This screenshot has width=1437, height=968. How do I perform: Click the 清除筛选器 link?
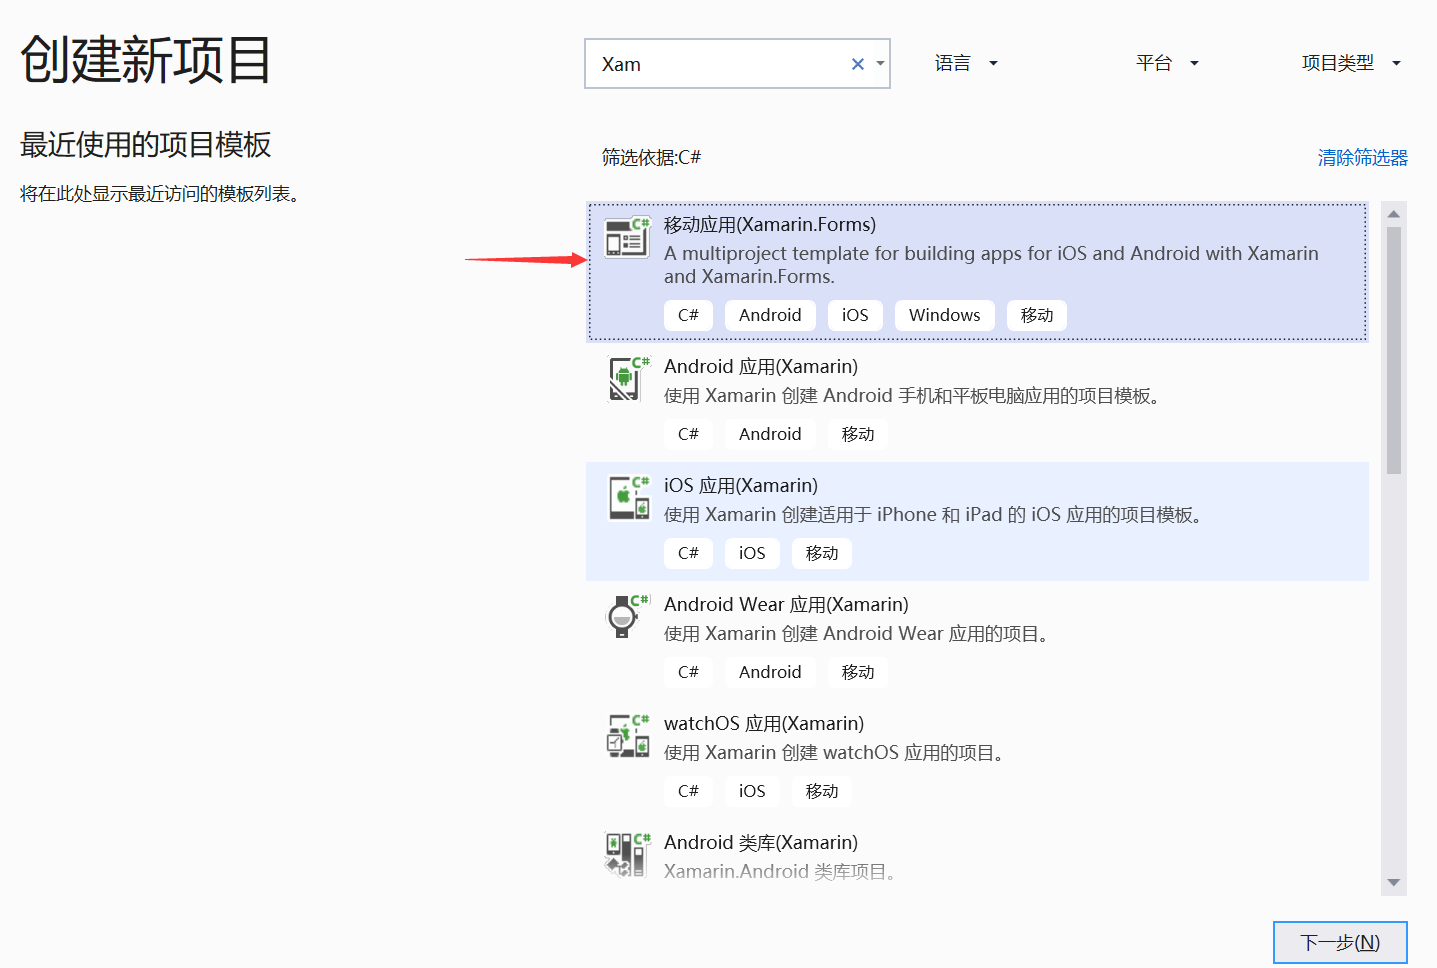1362,158
